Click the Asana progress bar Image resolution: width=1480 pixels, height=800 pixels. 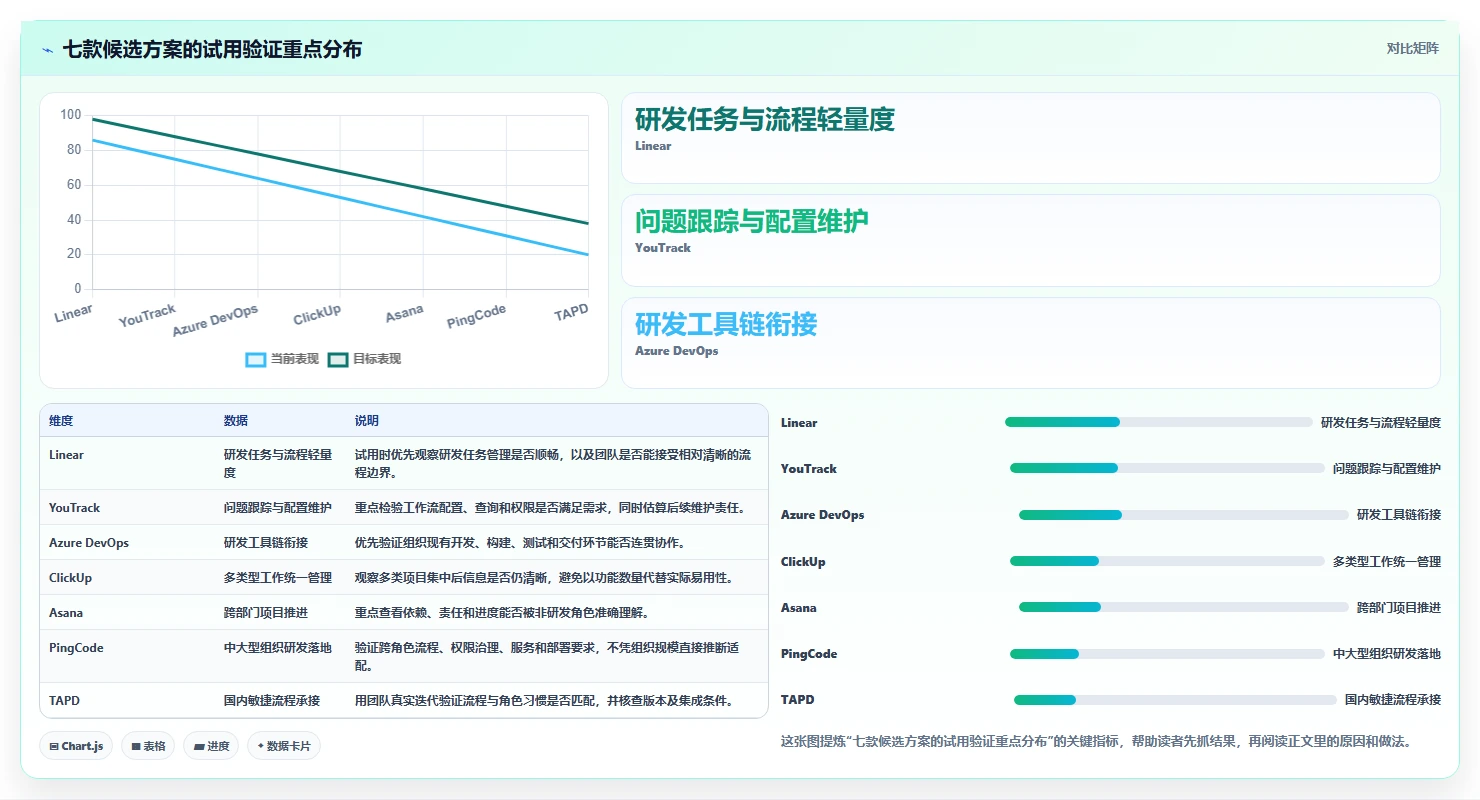pyautogui.click(x=1183, y=607)
